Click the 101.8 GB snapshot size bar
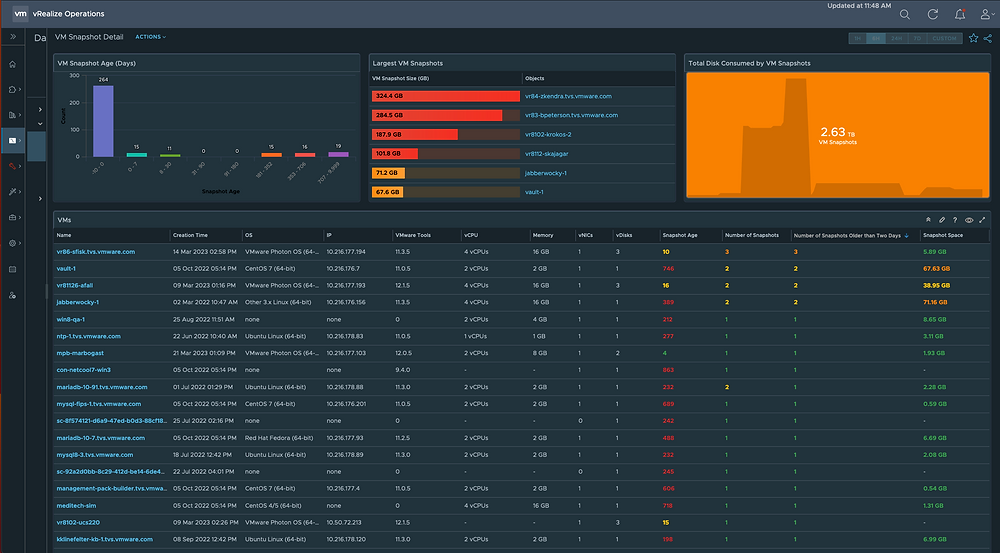 (x=395, y=154)
